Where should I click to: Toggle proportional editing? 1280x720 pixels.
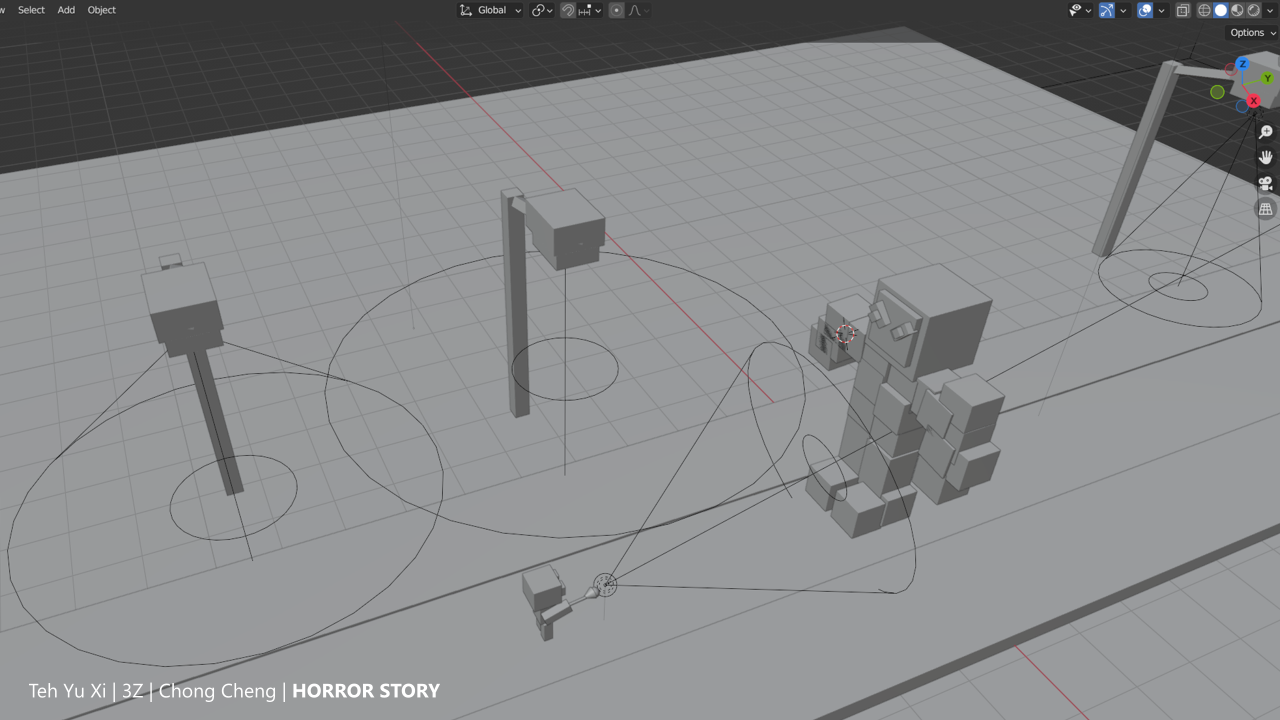617,10
